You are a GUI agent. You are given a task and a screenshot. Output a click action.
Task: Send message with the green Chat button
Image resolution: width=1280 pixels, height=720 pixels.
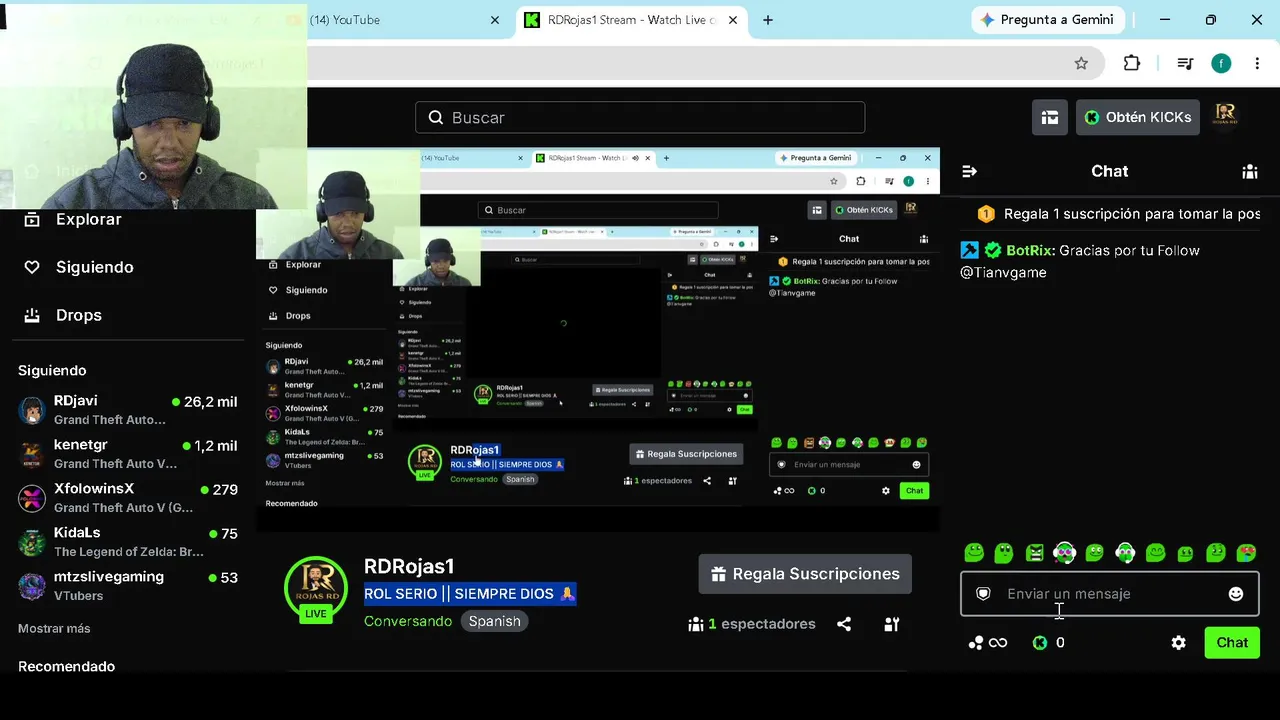1232,643
